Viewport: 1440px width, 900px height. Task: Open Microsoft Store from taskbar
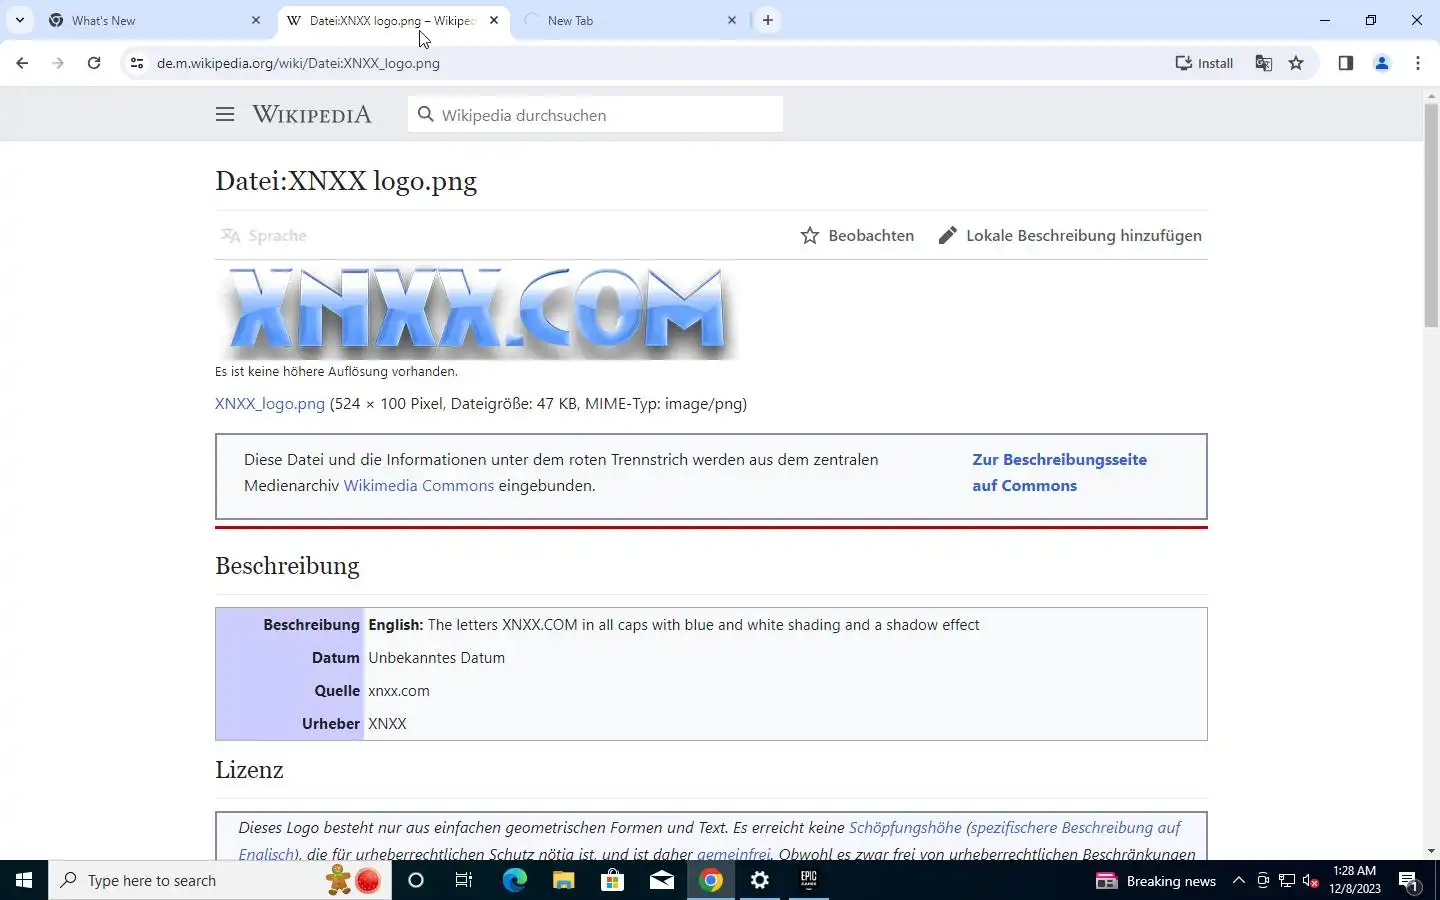point(612,880)
